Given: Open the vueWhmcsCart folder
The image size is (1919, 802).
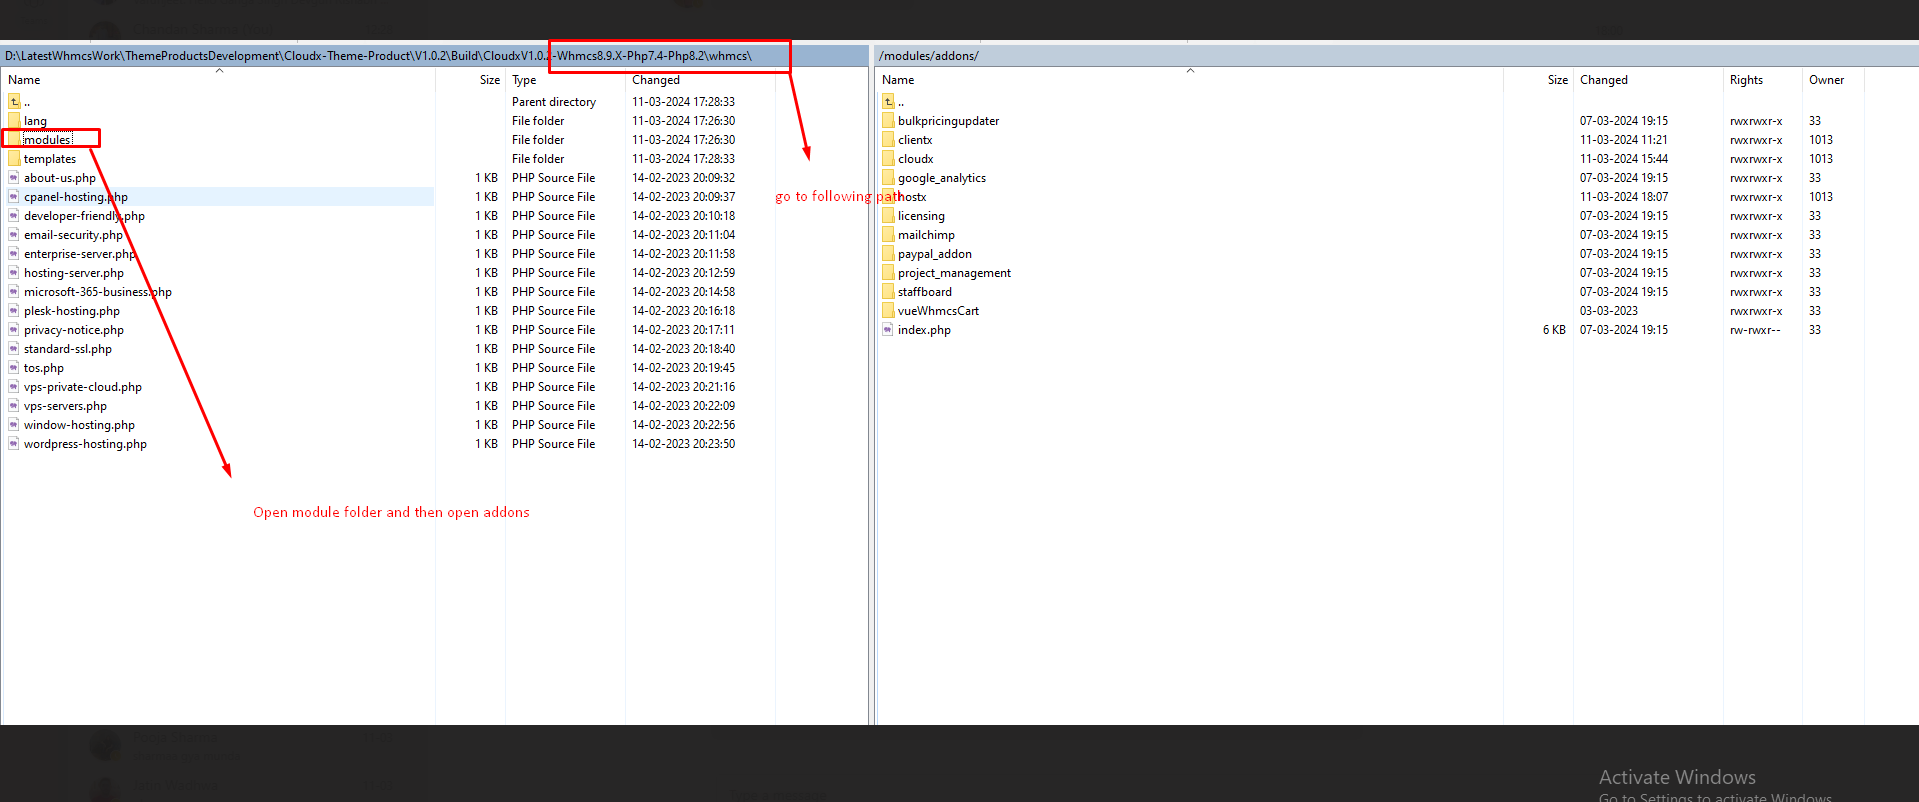Looking at the screenshot, I should 937,311.
